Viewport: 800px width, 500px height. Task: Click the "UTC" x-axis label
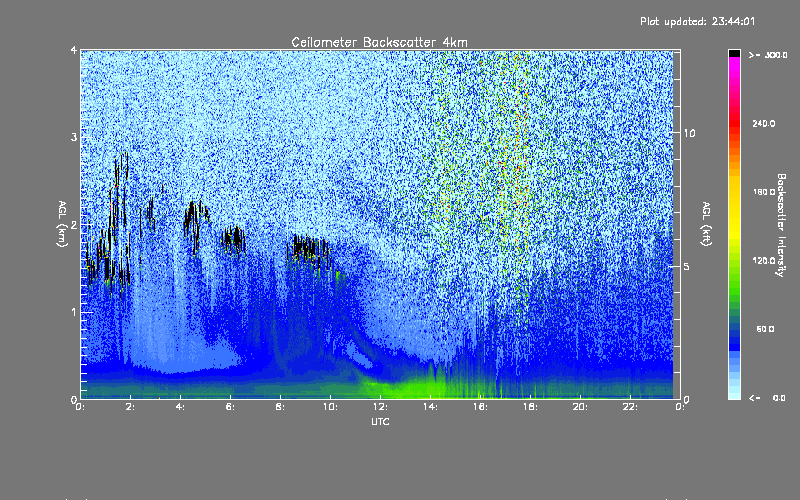(x=380, y=421)
